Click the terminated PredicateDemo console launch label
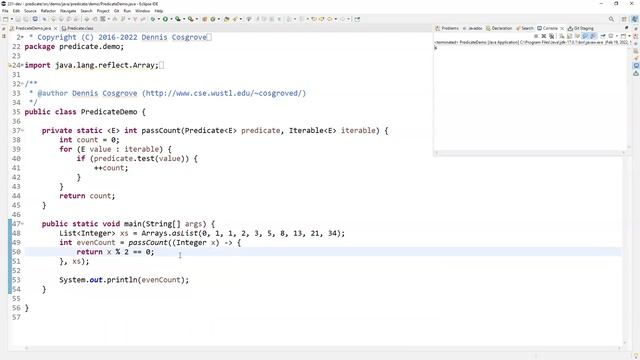 (x=532, y=42)
